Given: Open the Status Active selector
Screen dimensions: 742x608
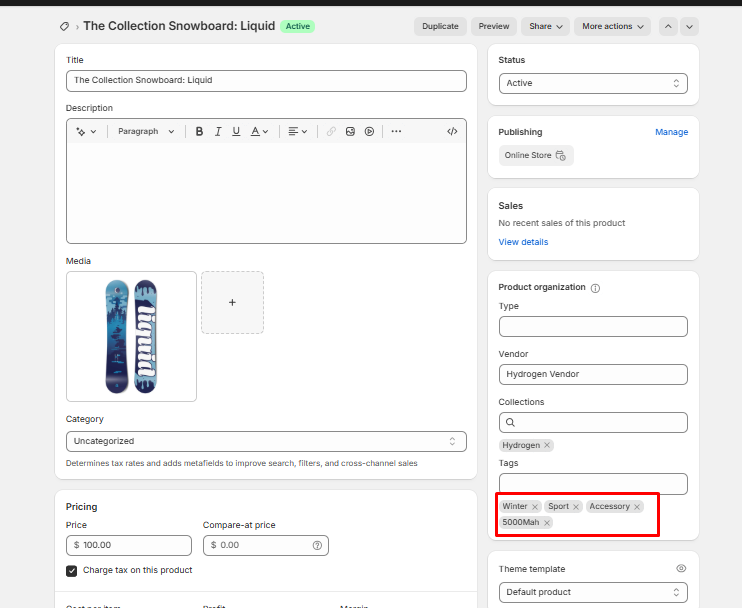Looking at the screenshot, I should pyautogui.click(x=593, y=83).
